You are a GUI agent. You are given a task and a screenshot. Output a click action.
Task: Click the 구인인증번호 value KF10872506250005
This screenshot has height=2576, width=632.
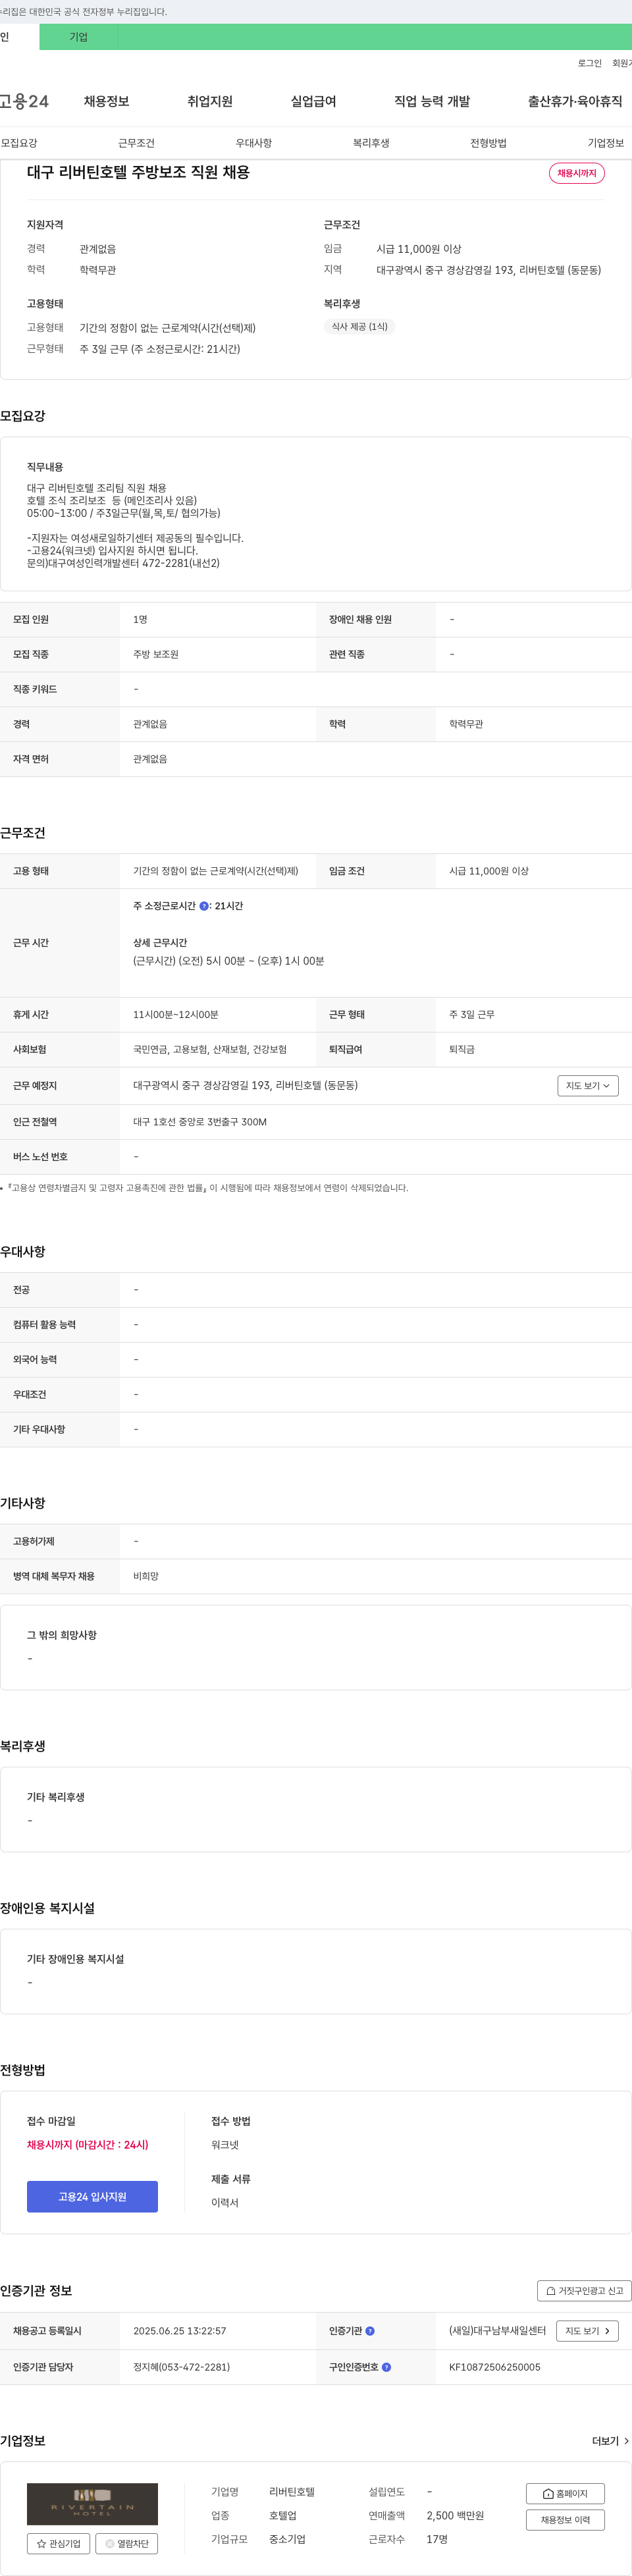point(494,2367)
